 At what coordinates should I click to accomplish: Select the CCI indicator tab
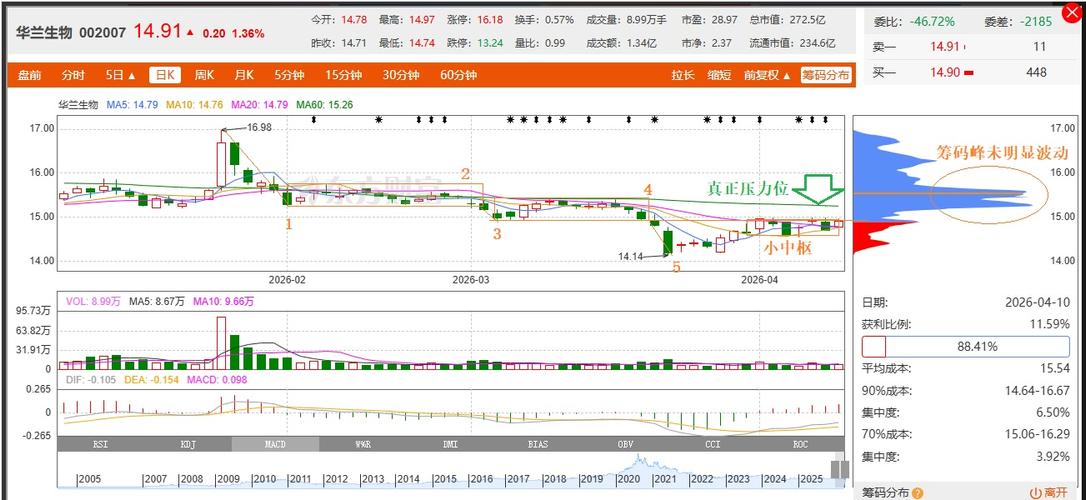point(713,444)
